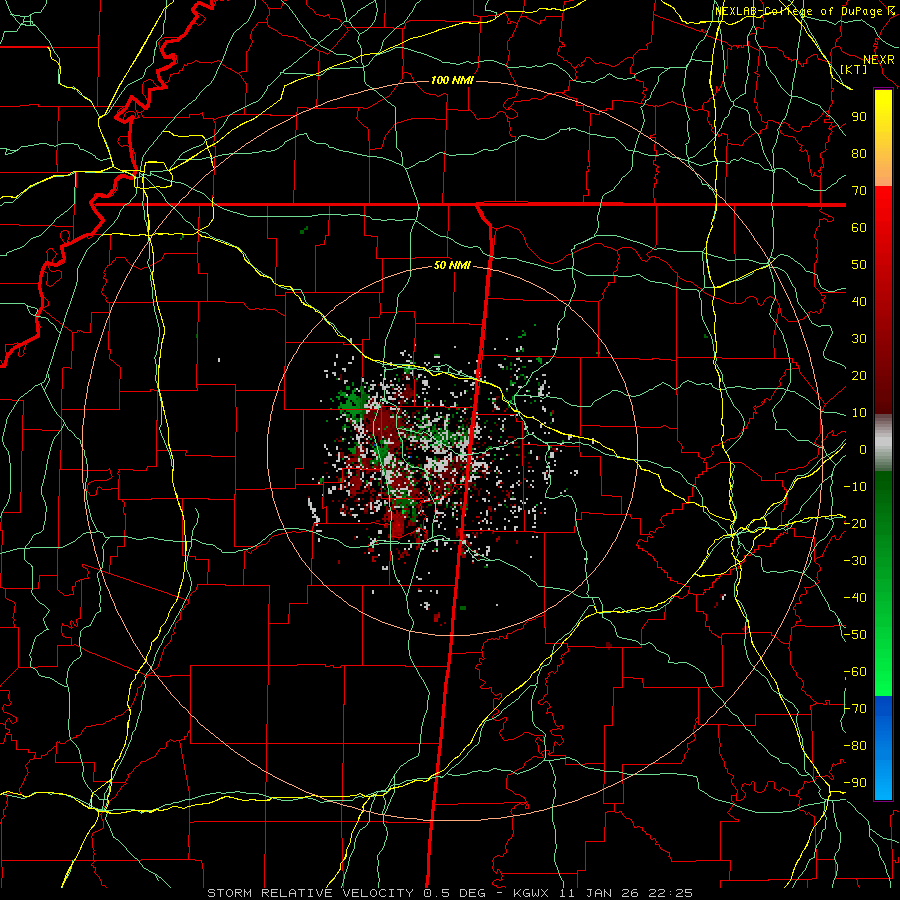The height and width of the screenshot is (900, 900).
Task: Click the "NEXR" label near the color bar
Action: pos(879,60)
